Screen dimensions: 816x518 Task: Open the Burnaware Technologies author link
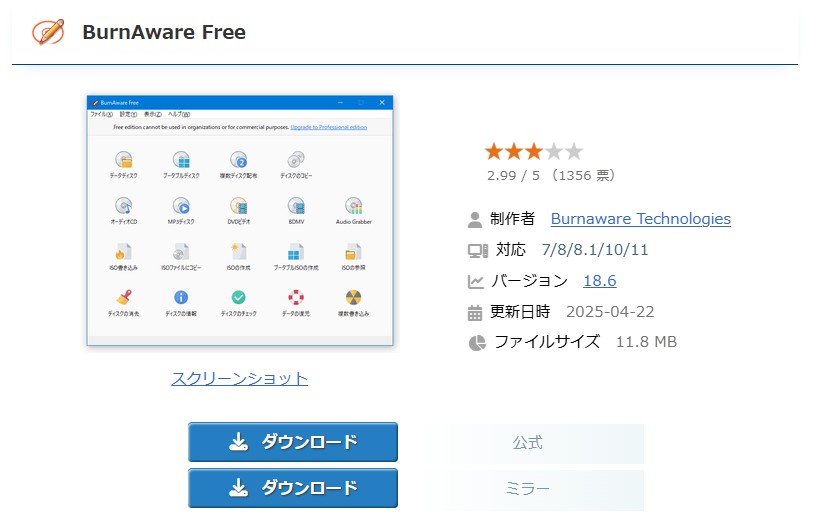pyautogui.click(x=641, y=219)
